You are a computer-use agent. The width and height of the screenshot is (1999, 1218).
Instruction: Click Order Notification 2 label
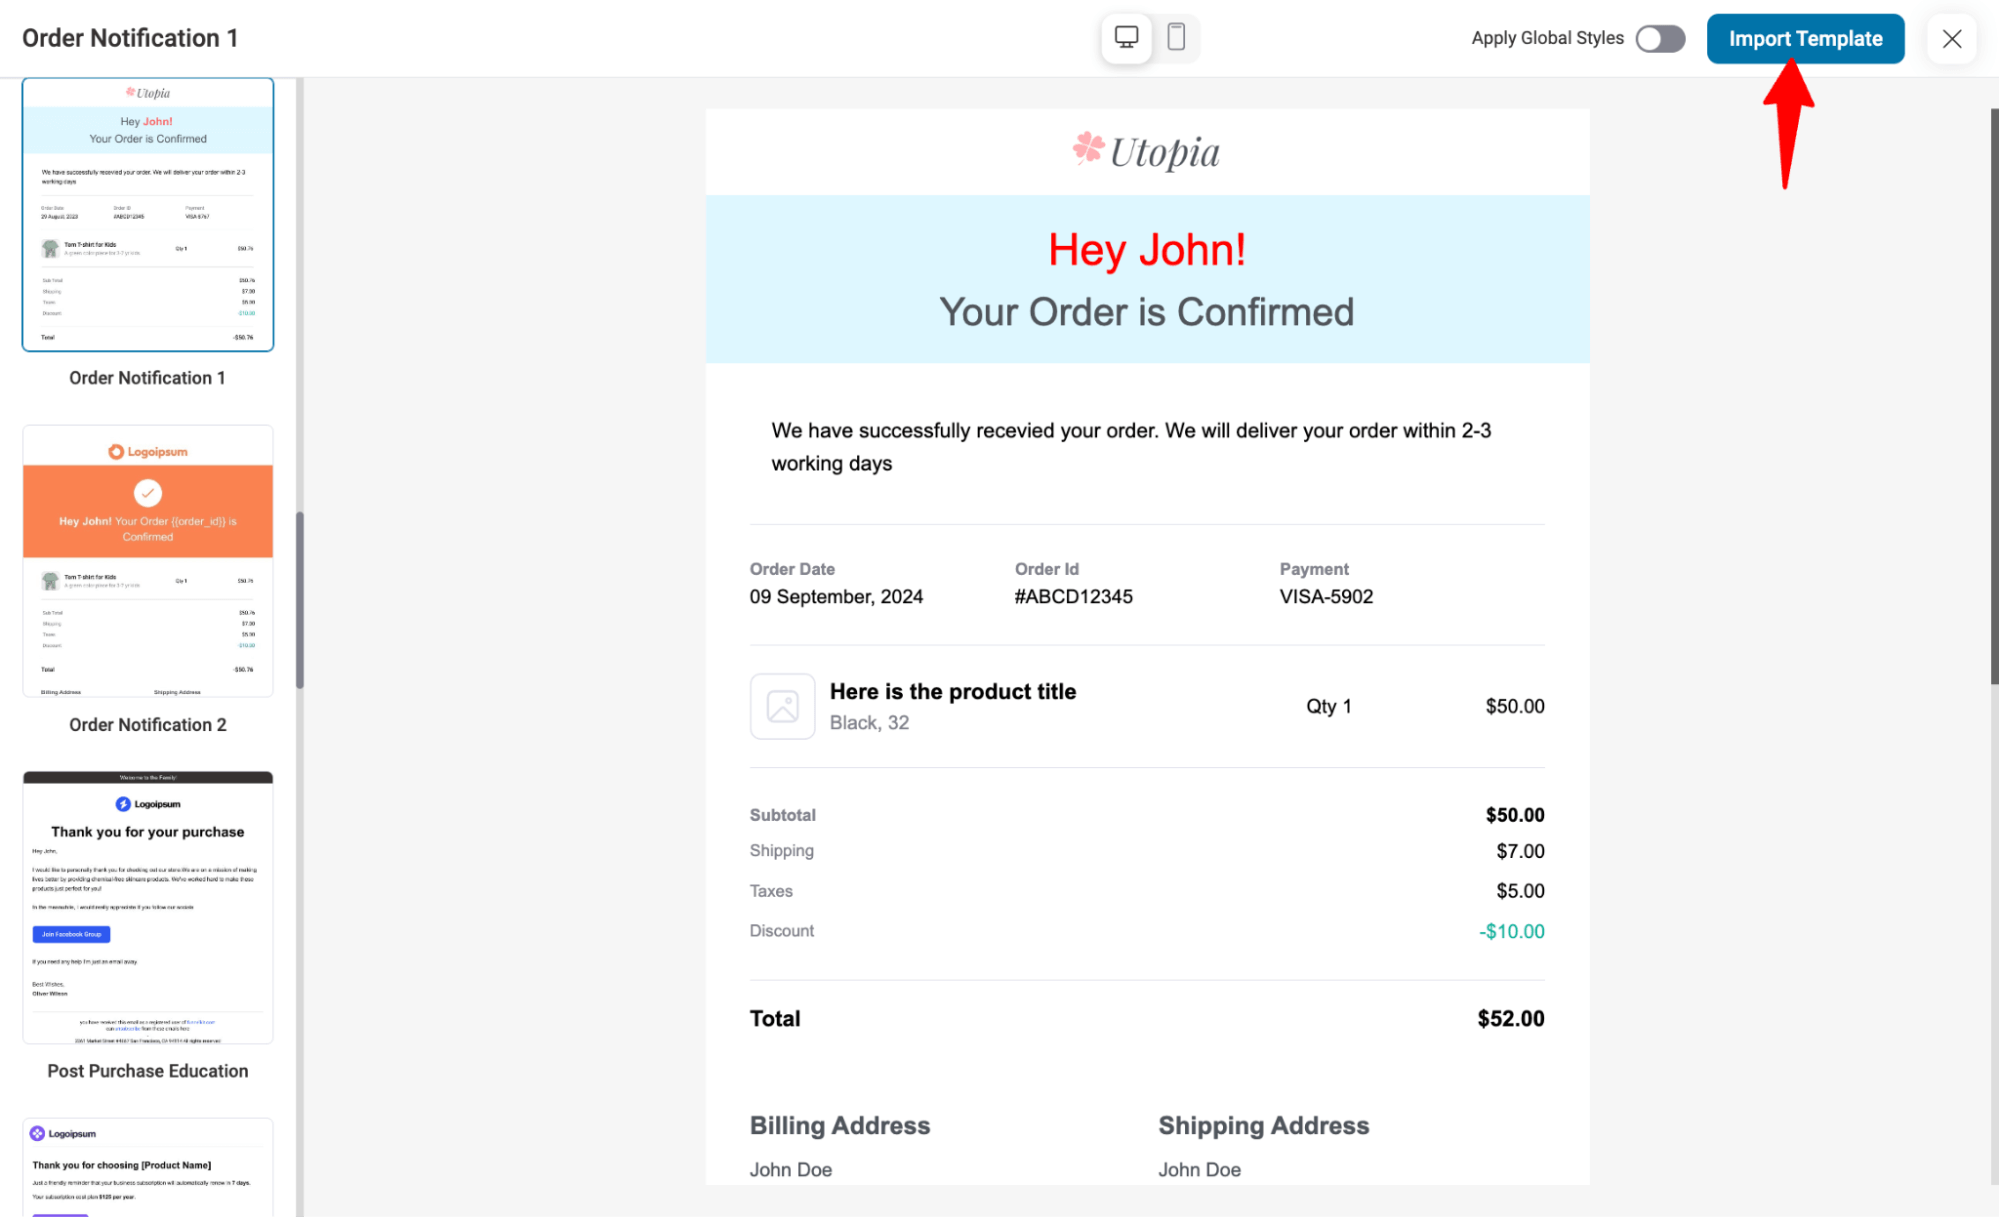coord(148,725)
